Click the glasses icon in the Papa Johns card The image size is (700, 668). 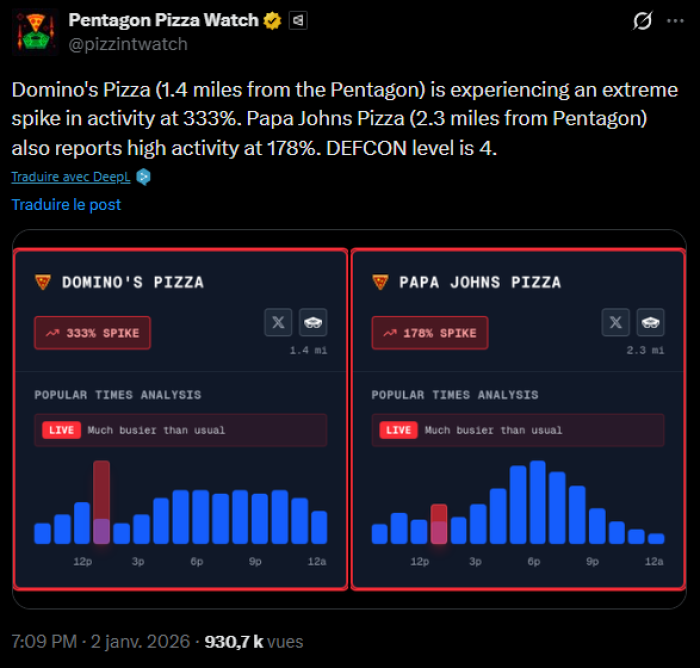click(x=651, y=322)
